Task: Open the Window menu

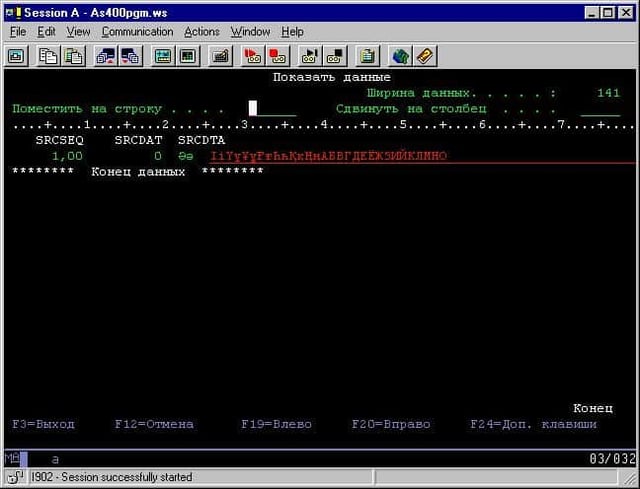Action: 251,32
